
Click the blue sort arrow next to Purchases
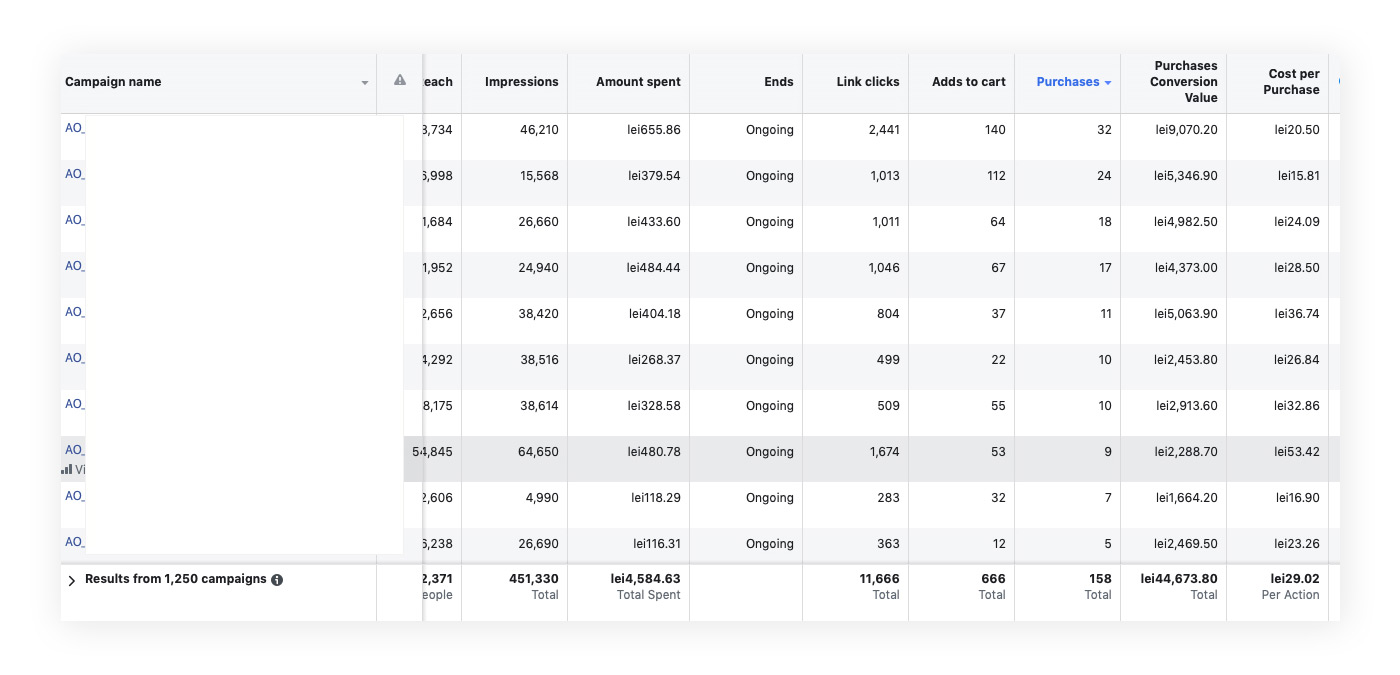tap(1108, 83)
